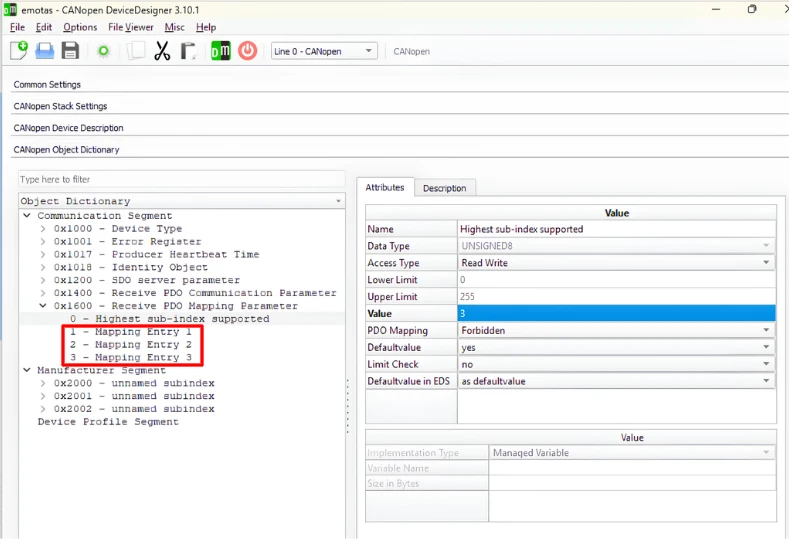Expand the 0x2002 unnamed subindex node
Viewport: 789px width, 541px height.
(x=43, y=409)
